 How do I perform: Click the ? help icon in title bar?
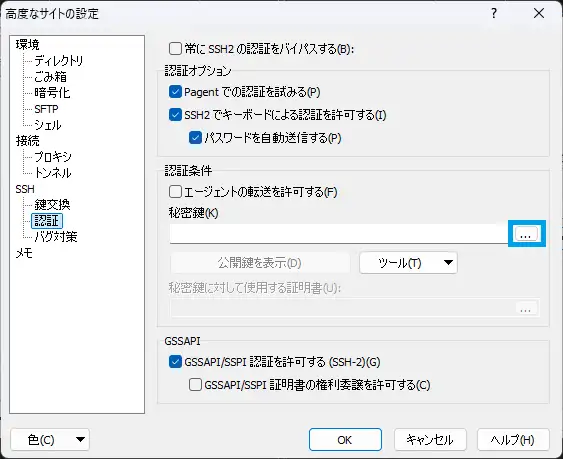point(494,13)
